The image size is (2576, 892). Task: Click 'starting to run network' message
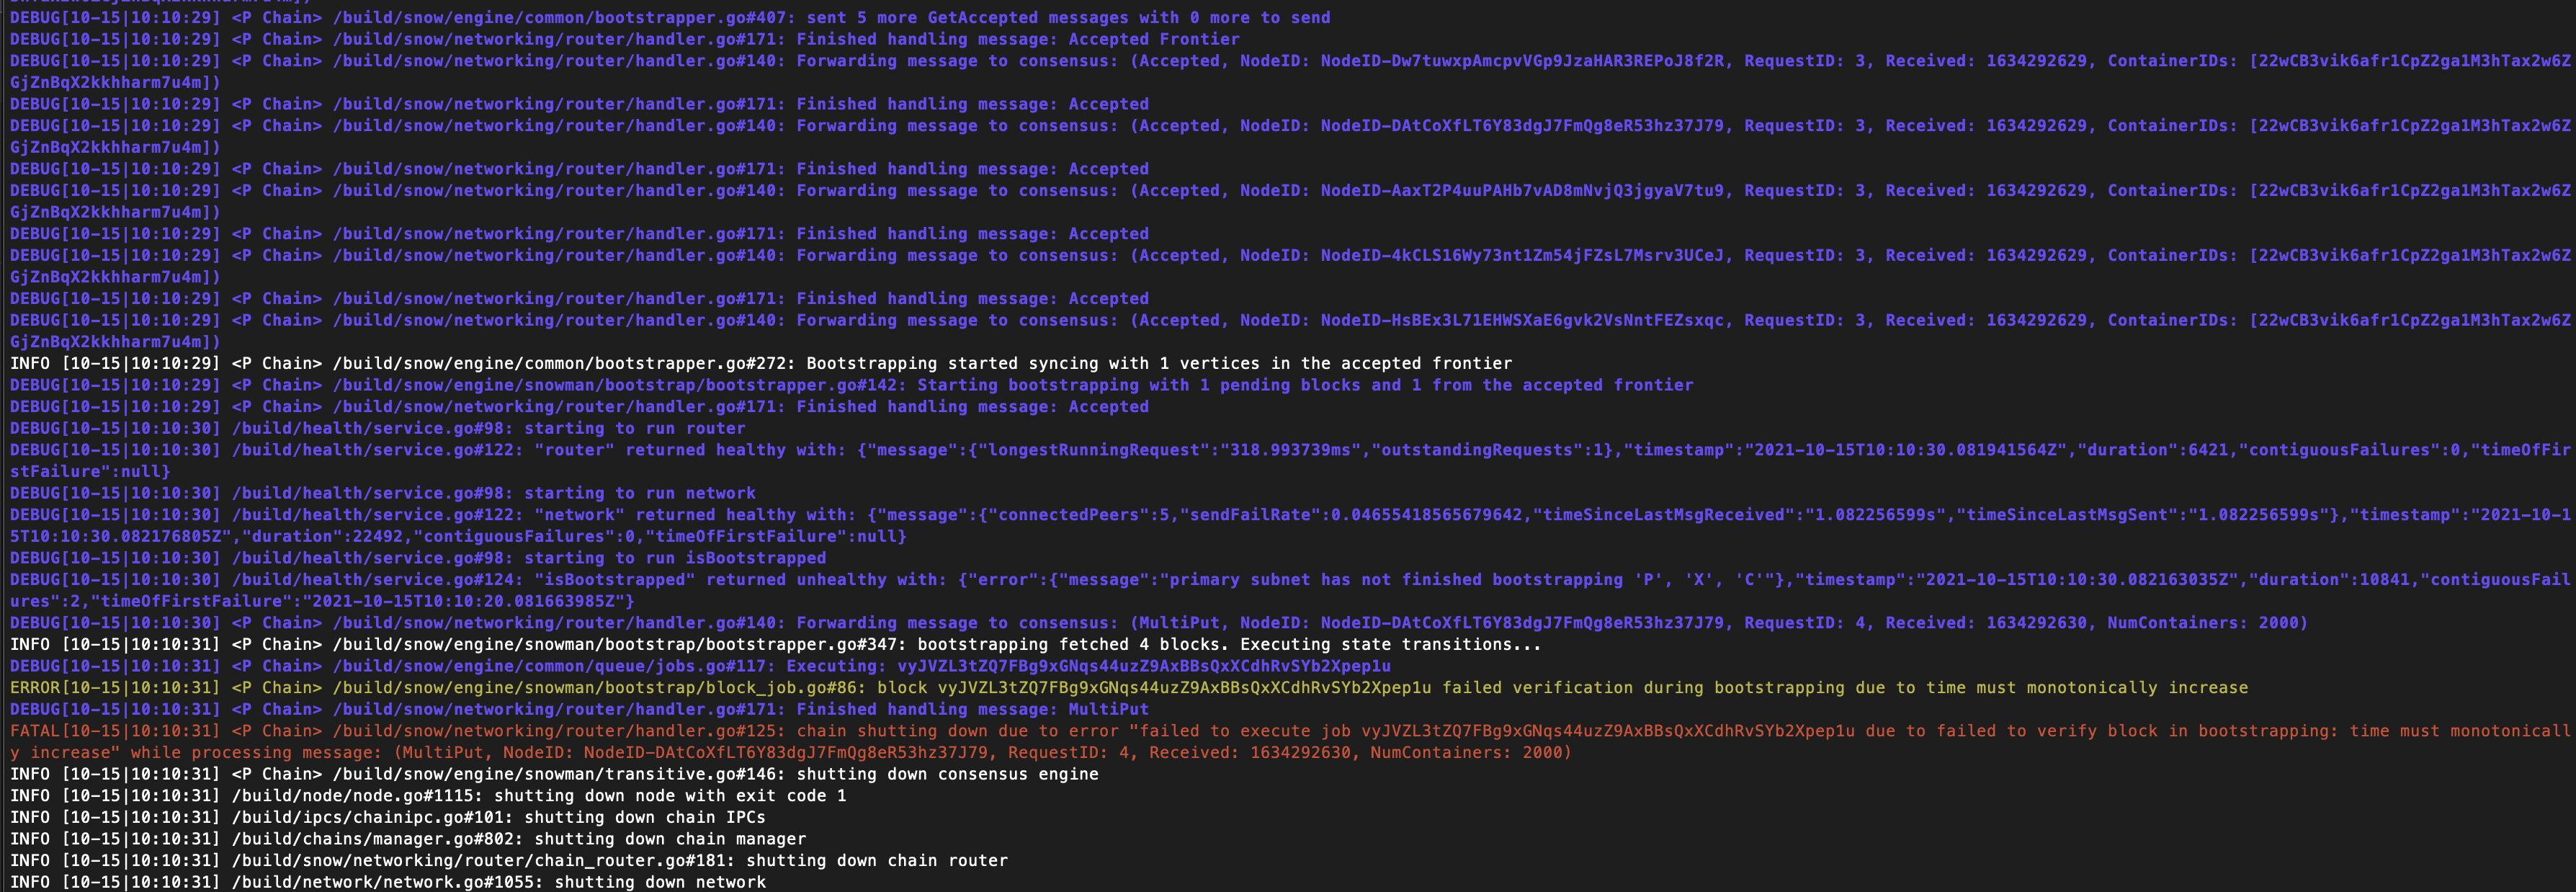639,493
